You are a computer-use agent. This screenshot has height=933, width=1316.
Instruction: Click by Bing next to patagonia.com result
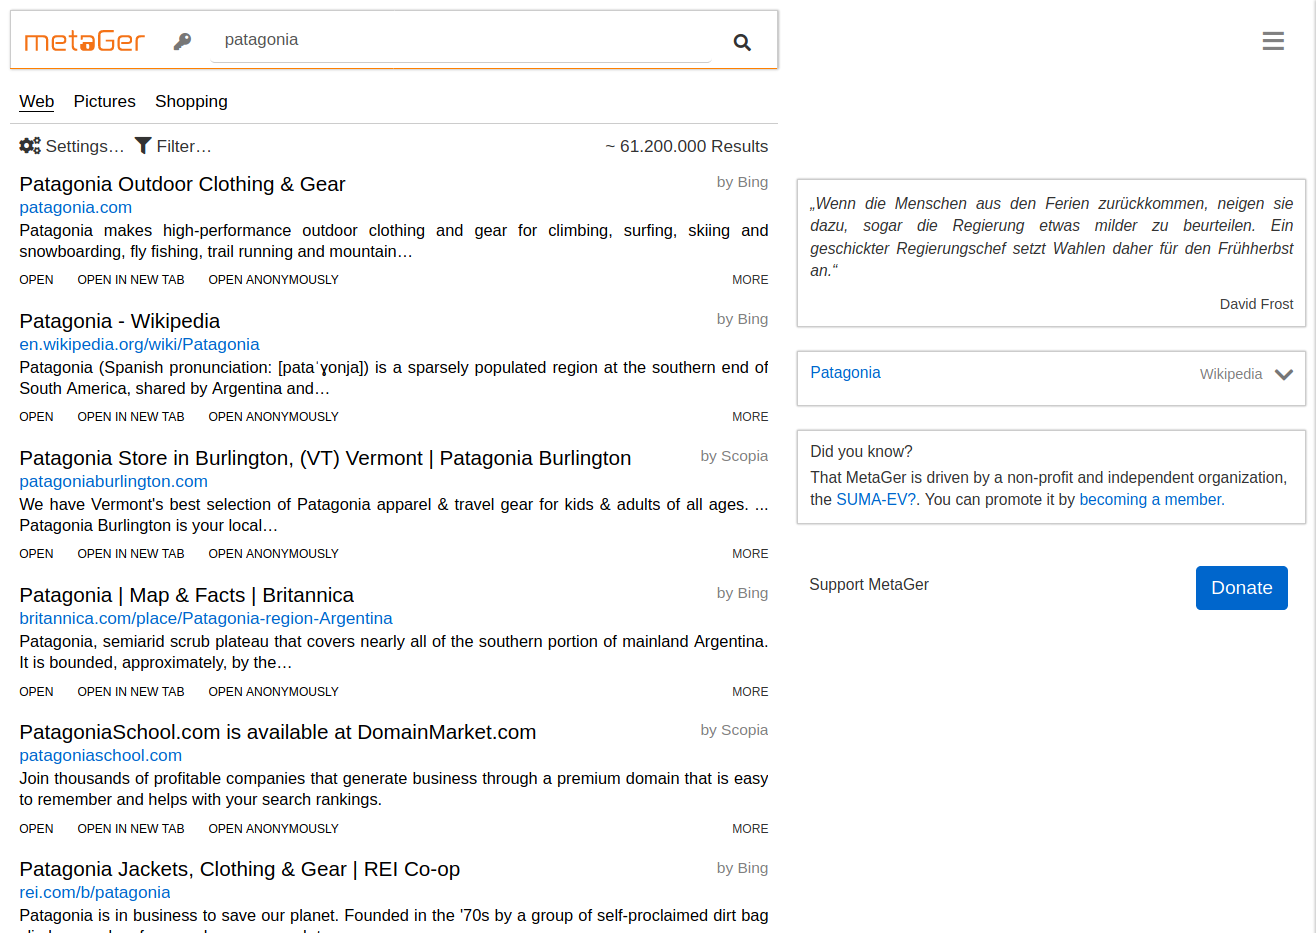[742, 182]
